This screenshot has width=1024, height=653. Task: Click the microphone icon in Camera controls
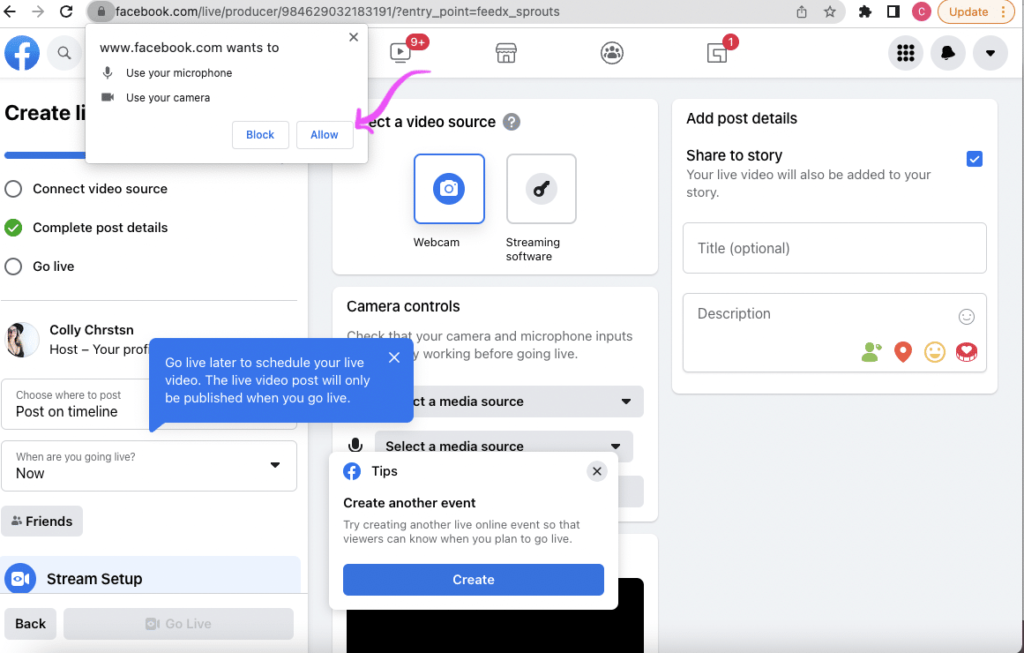[355, 445]
